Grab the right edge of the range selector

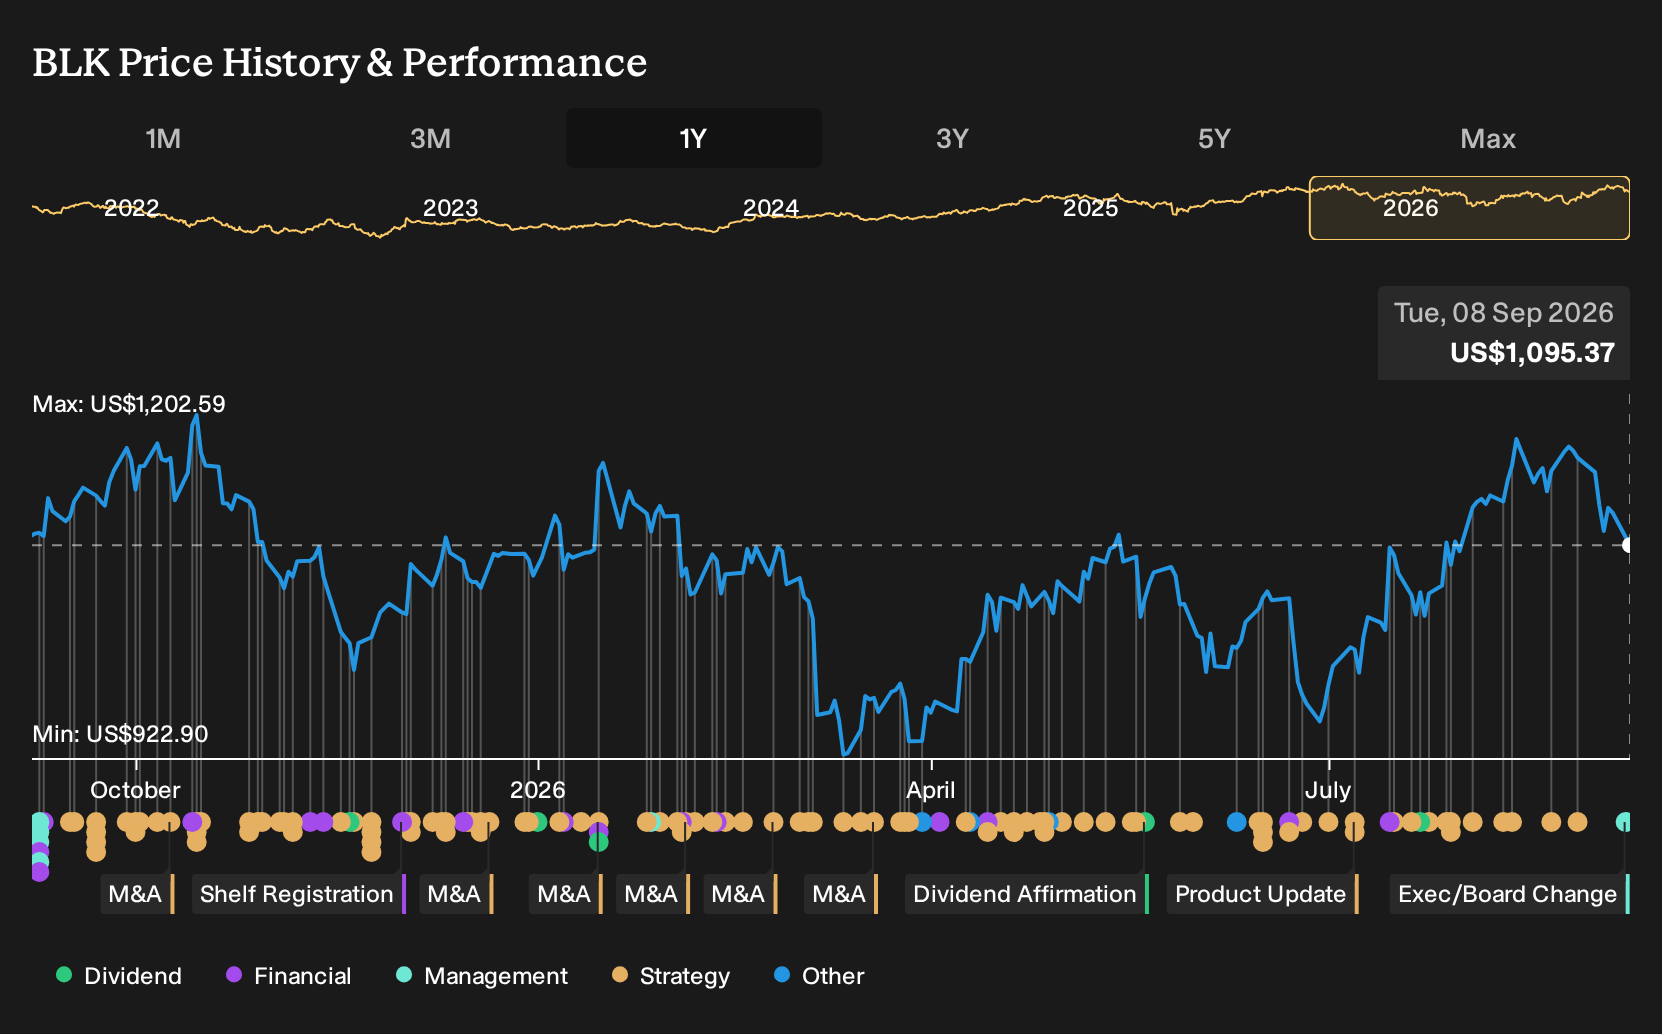click(1629, 208)
